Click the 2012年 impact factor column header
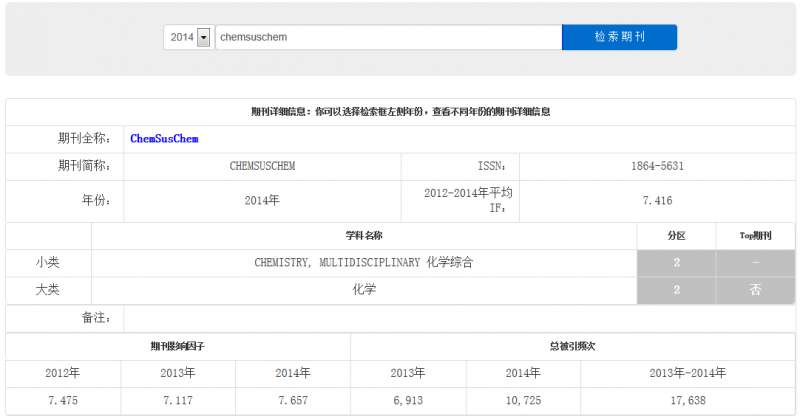Screen dimensions: 800x419 tap(63, 374)
